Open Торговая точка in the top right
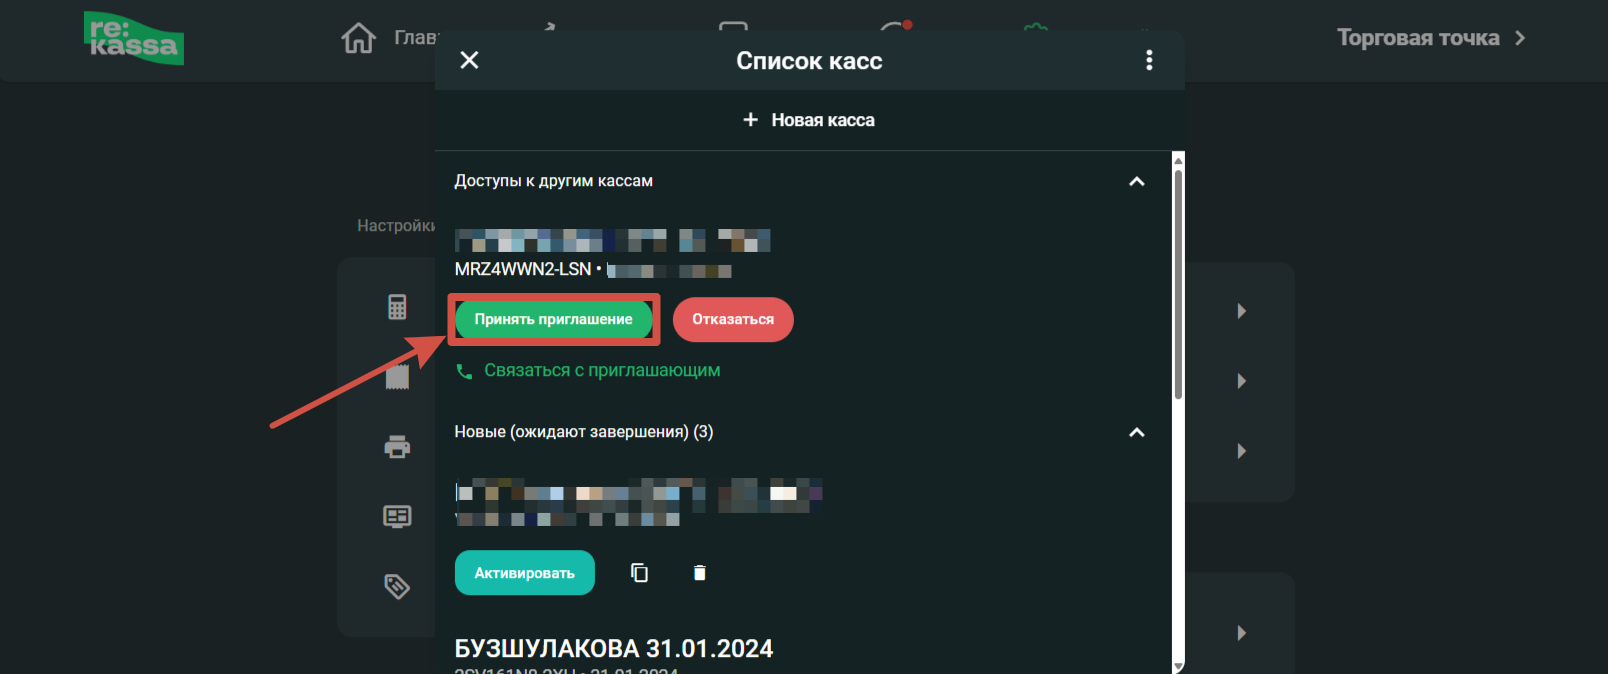This screenshot has width=1608, height=674. point(1431,38)
